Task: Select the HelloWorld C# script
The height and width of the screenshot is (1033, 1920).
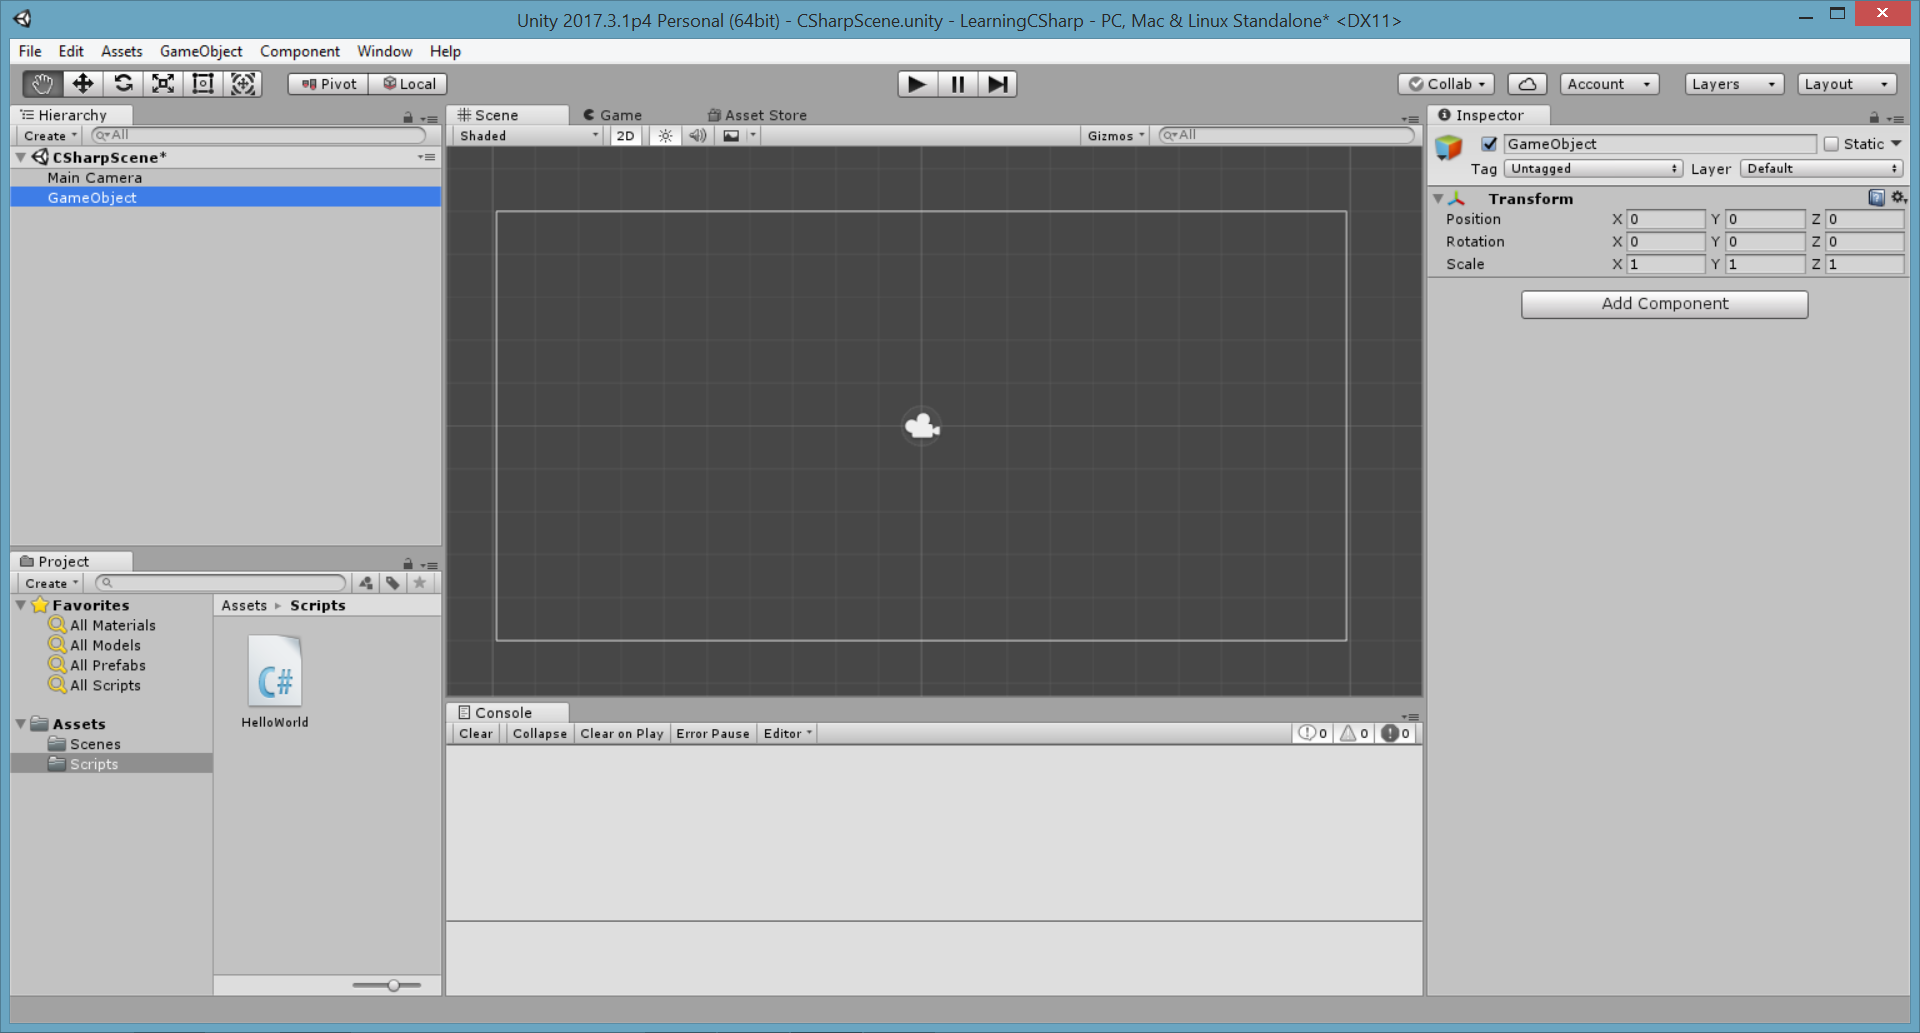Action: 275,682
